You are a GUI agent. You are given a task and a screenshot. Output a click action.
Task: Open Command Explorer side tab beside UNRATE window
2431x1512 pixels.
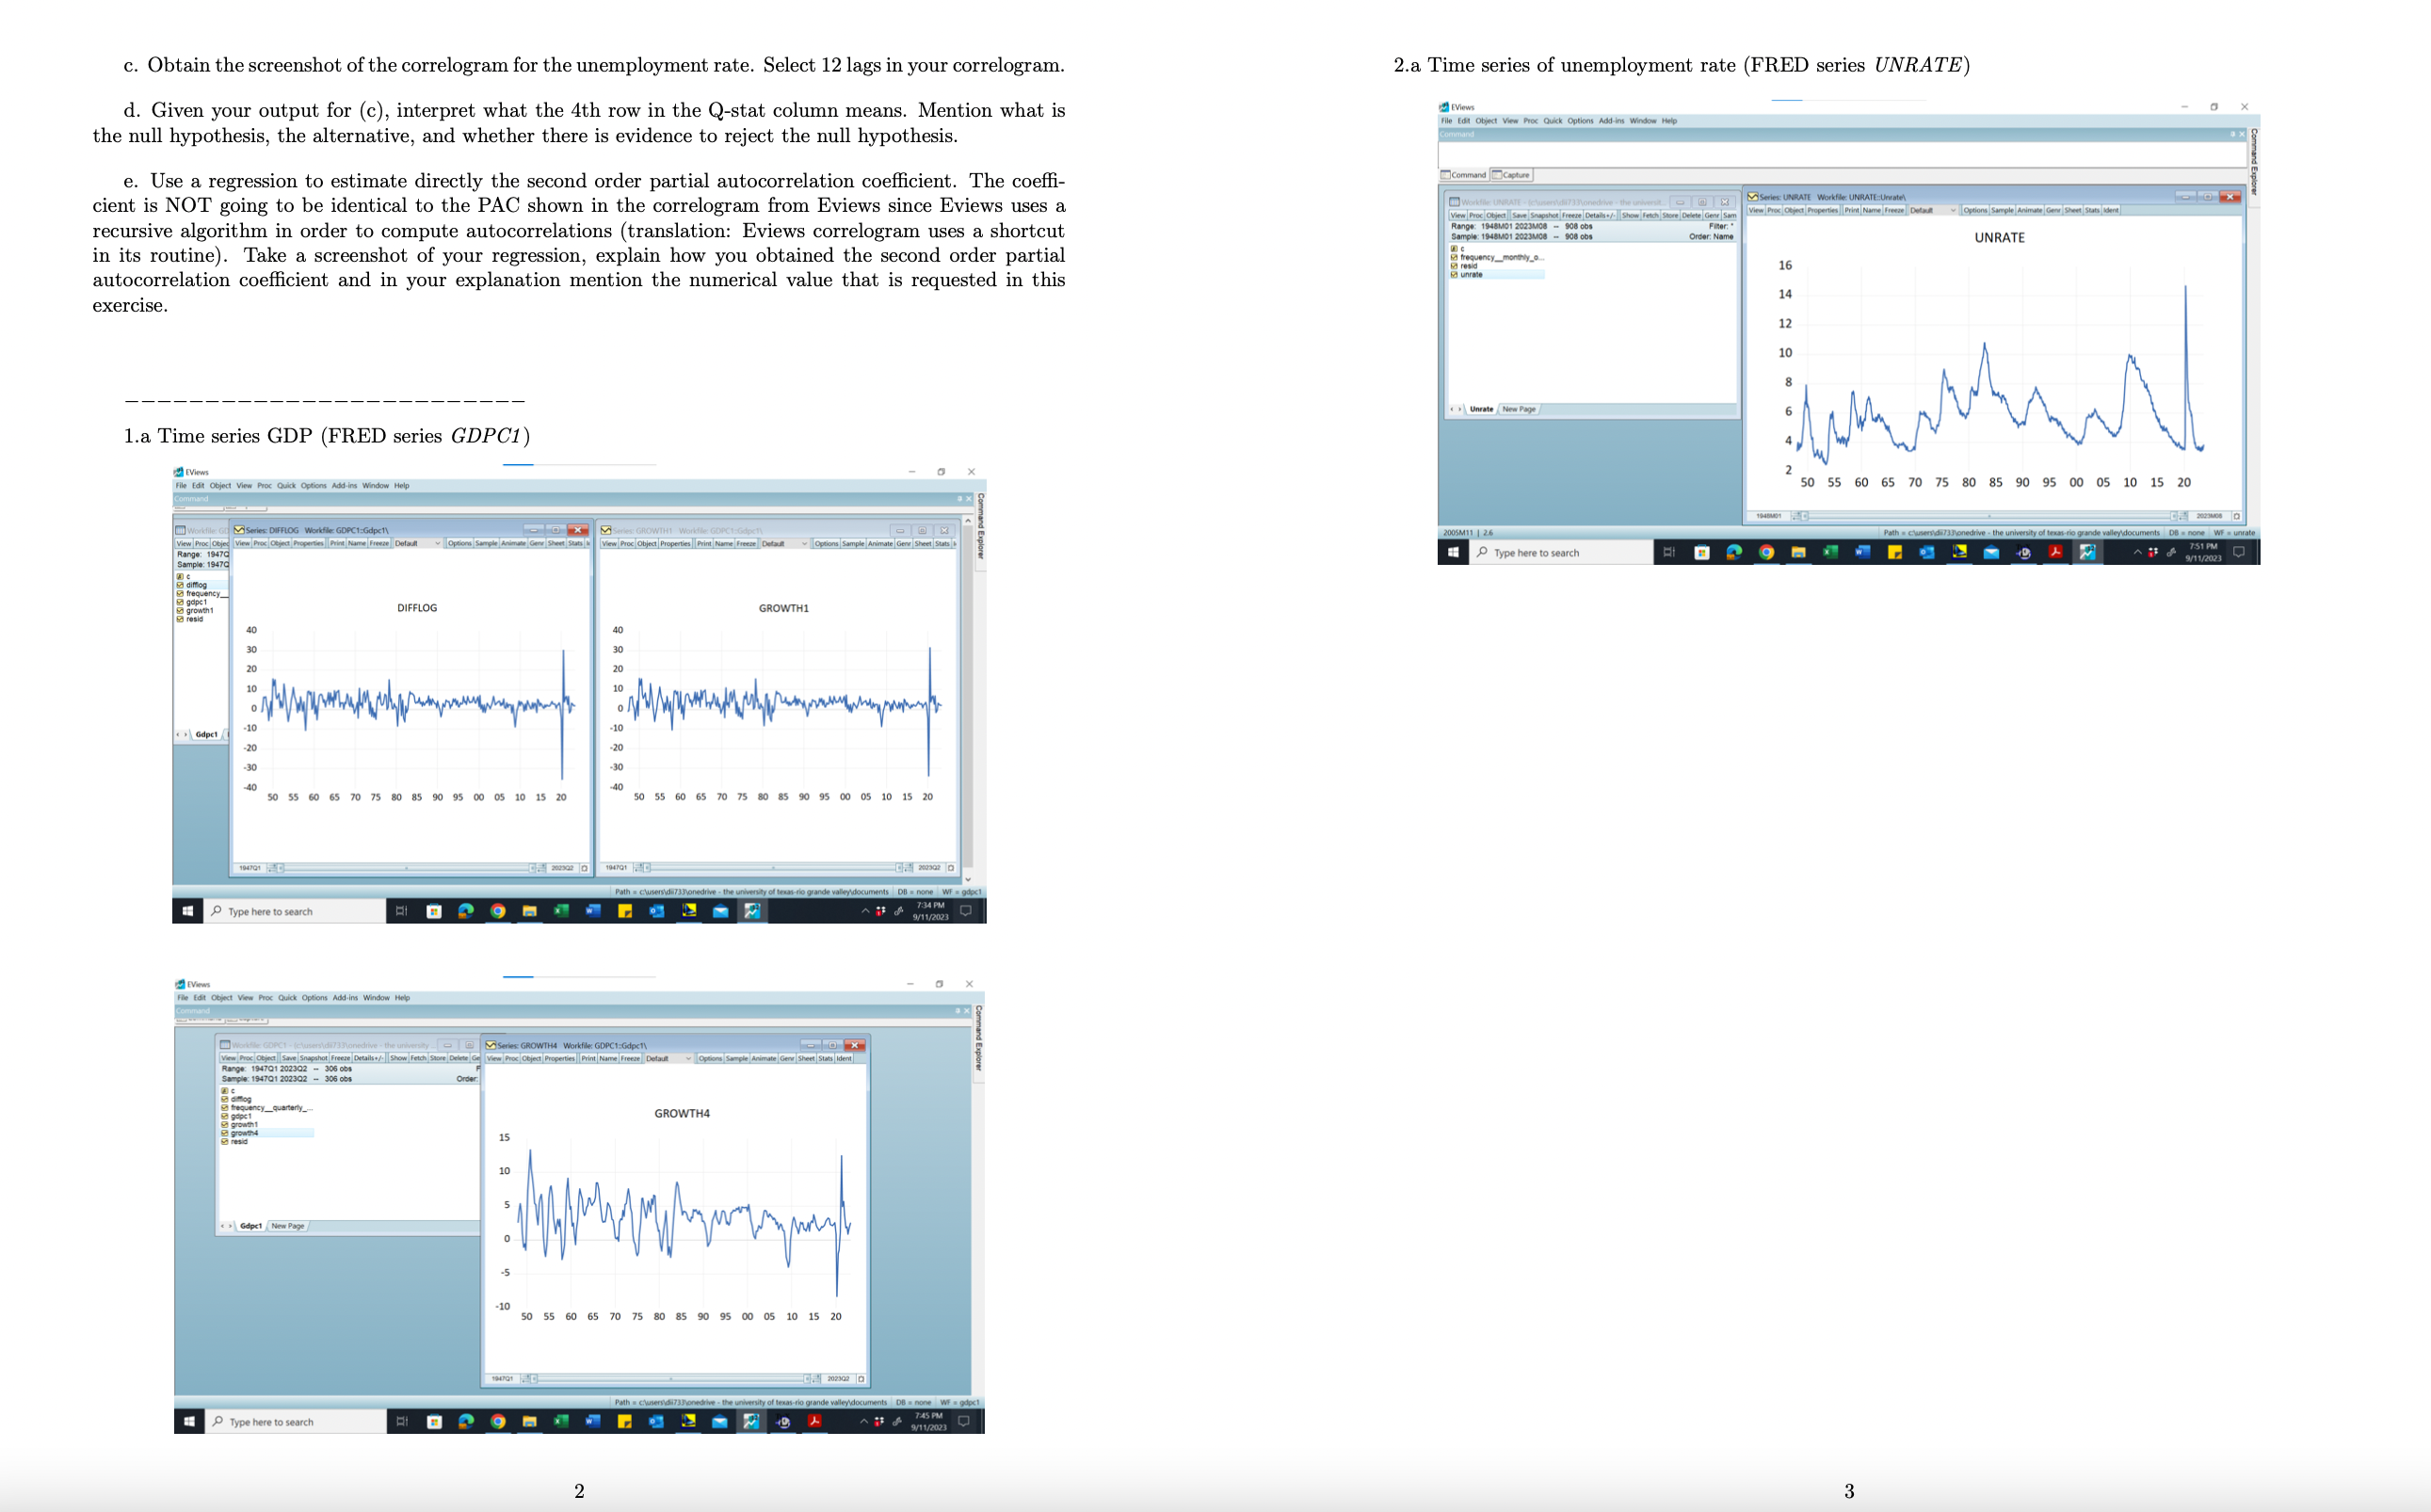click(2253, 165)
